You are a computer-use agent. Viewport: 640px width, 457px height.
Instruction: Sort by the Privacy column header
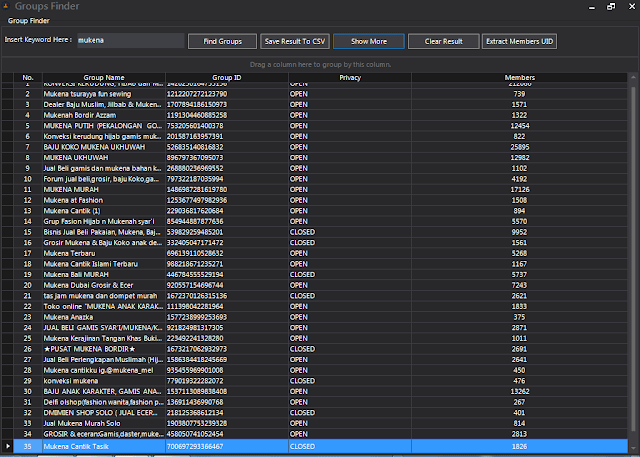[350, 78]
